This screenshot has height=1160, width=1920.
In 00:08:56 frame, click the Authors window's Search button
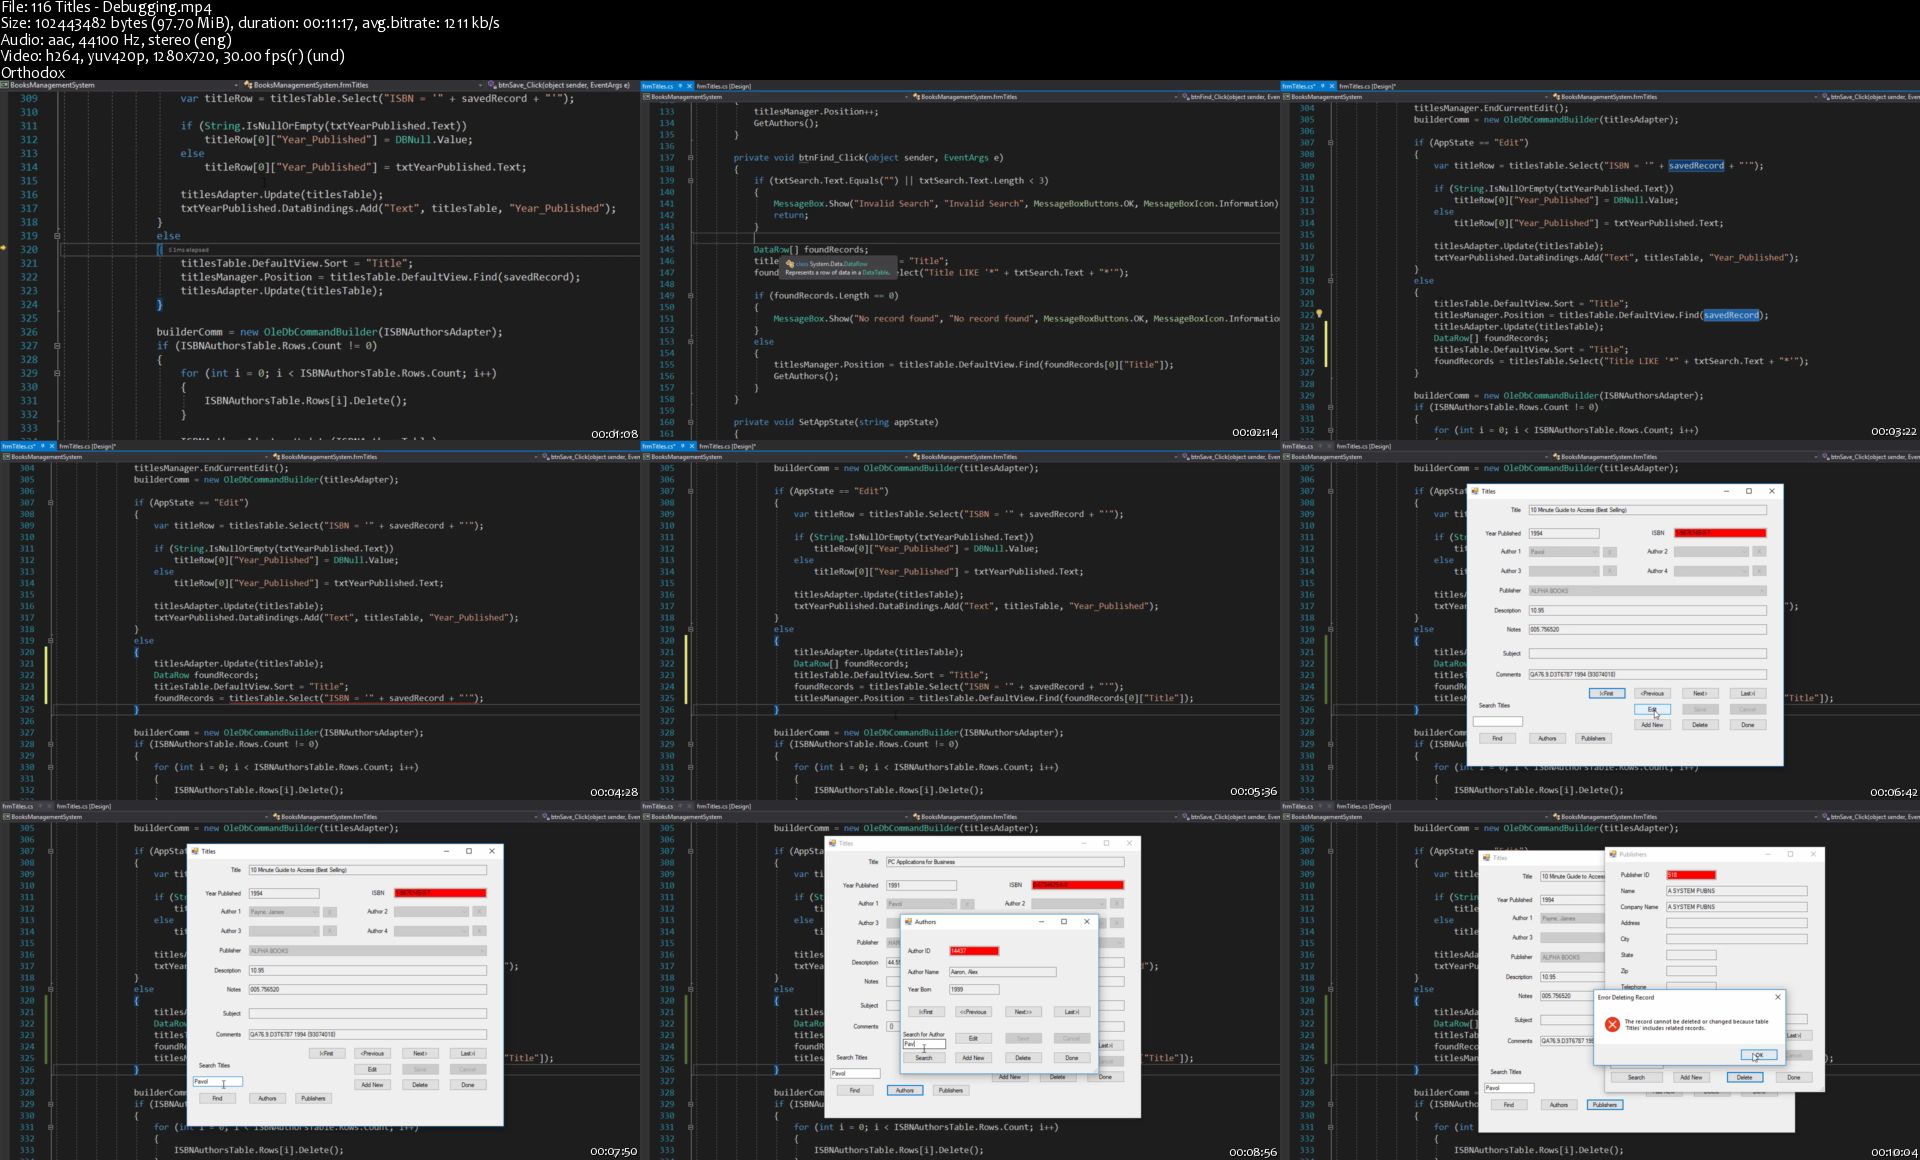coord(924,1057)
